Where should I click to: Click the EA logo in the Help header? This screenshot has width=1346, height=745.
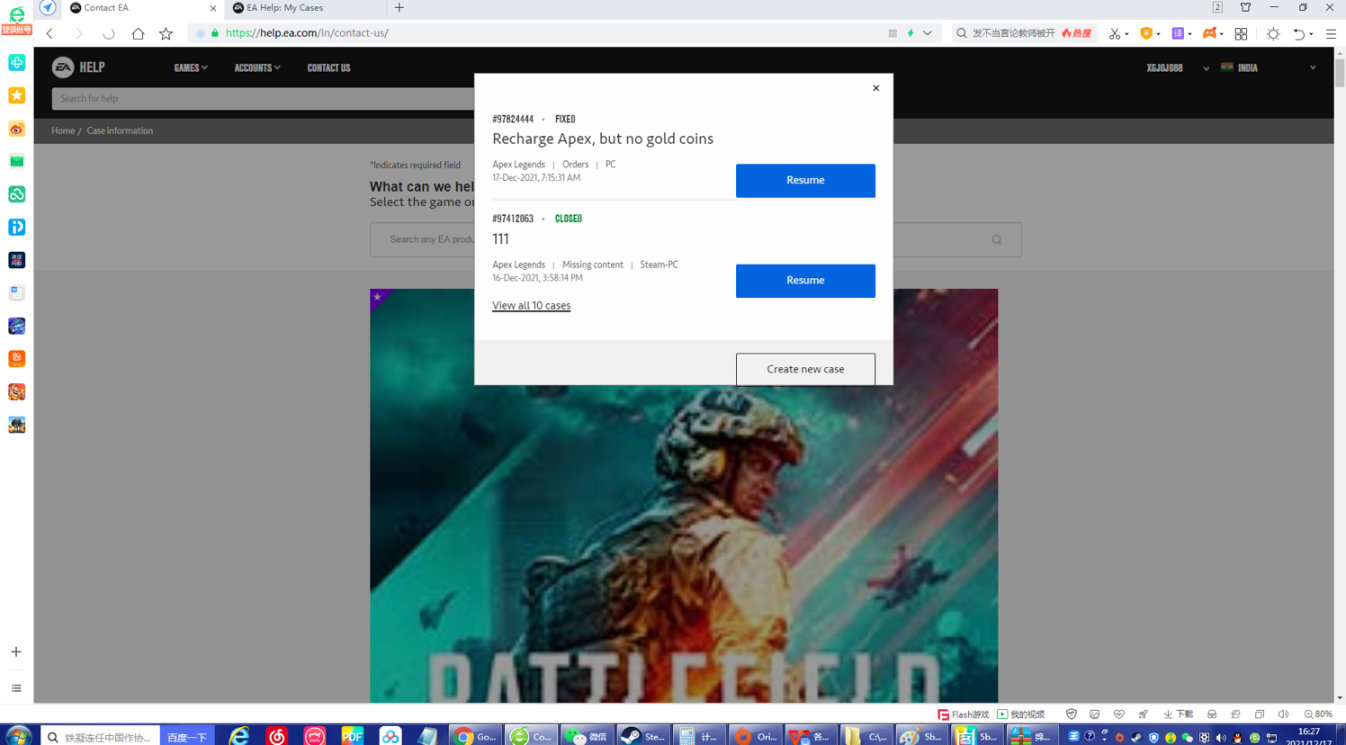click(x=63, y=67)
